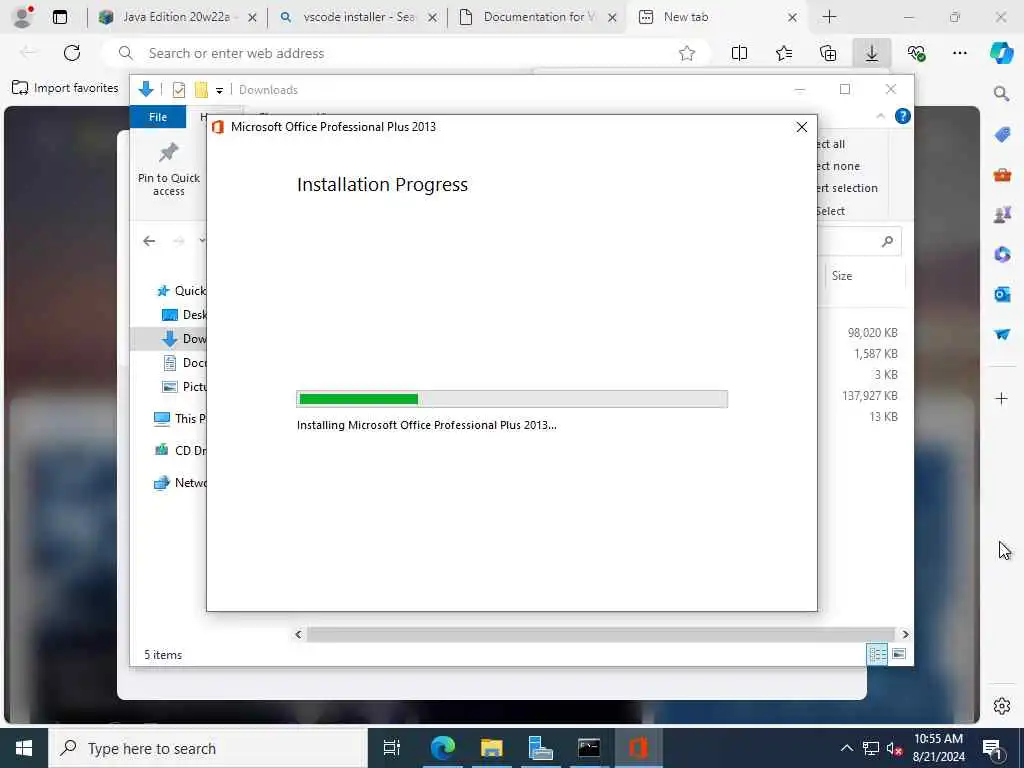Sort Explorer files by Size column
Image resolution: width=1024 pixels, height=768 pixels.
point(842,276)
